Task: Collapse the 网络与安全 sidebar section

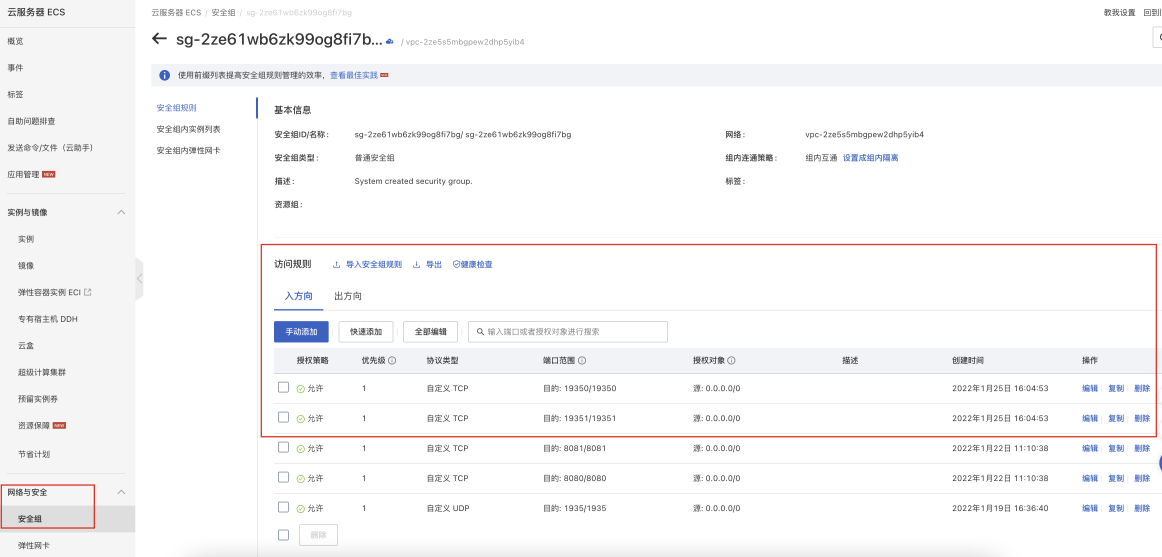Action: pos(122,493)
